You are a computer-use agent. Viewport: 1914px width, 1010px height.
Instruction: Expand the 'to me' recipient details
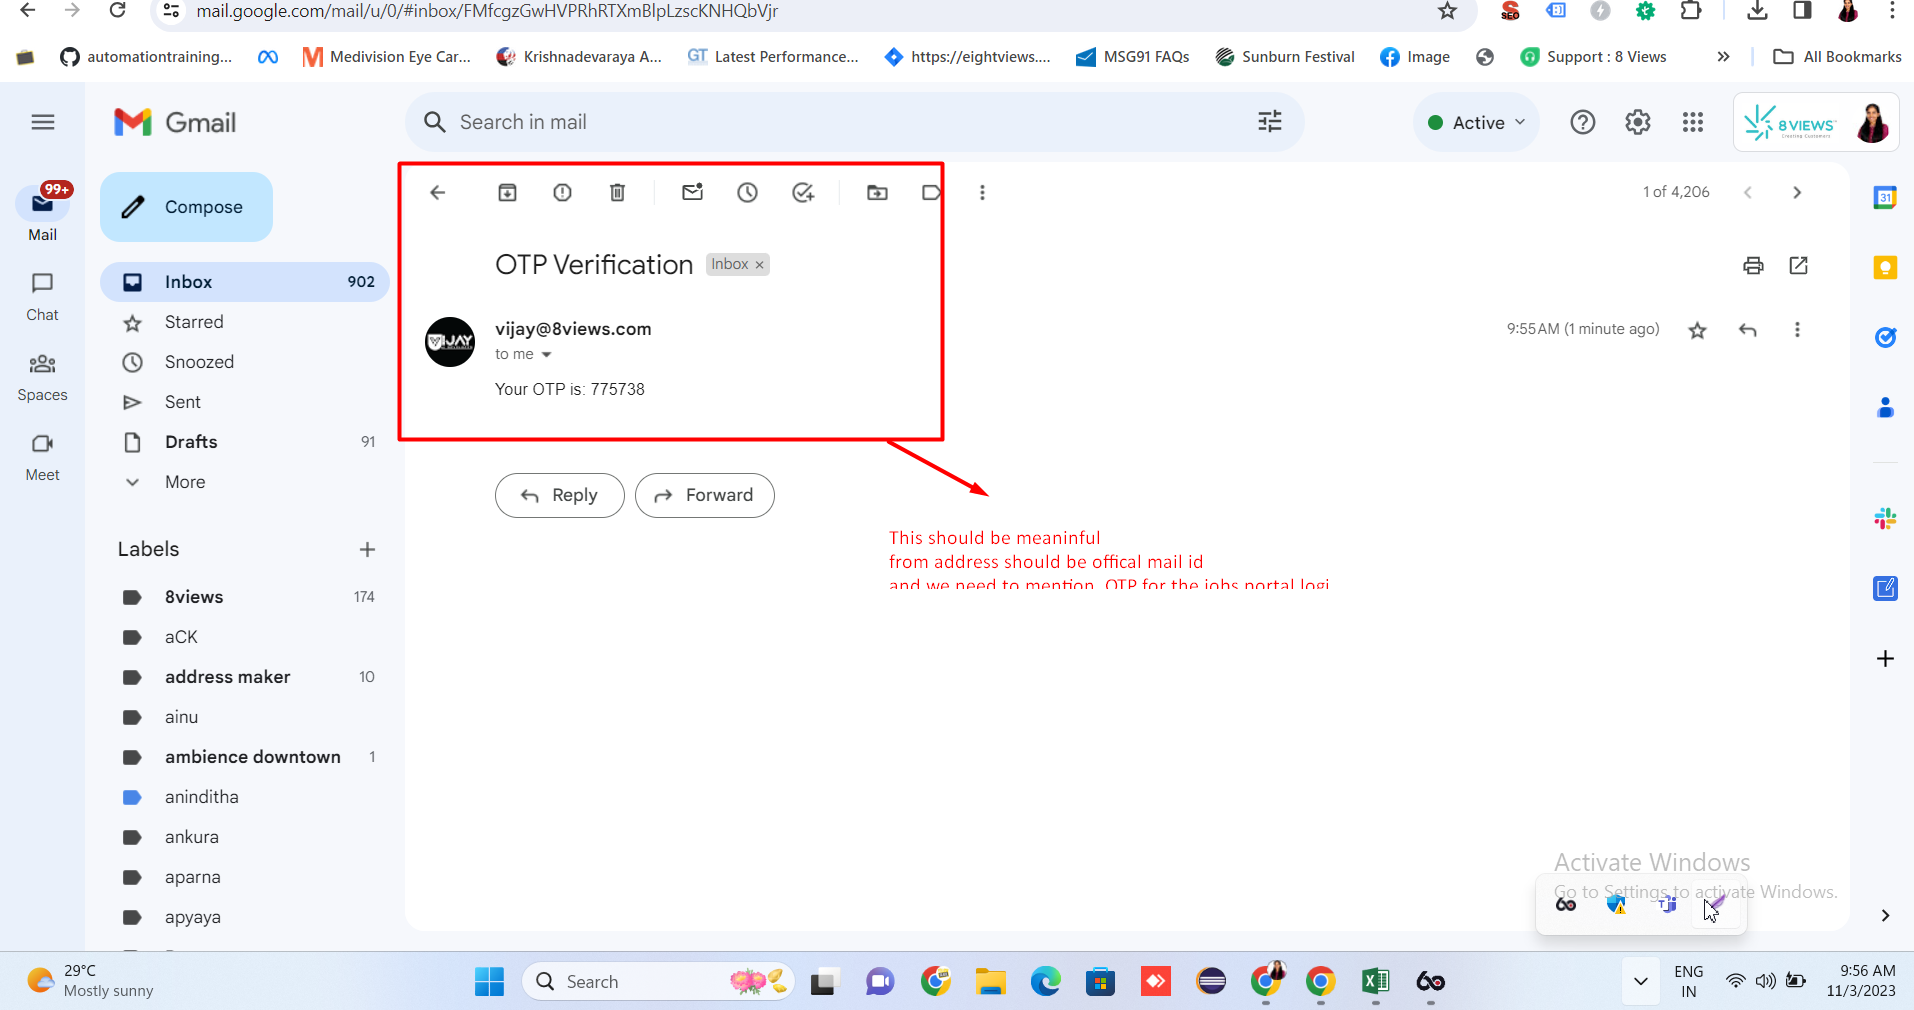[546, 355]
